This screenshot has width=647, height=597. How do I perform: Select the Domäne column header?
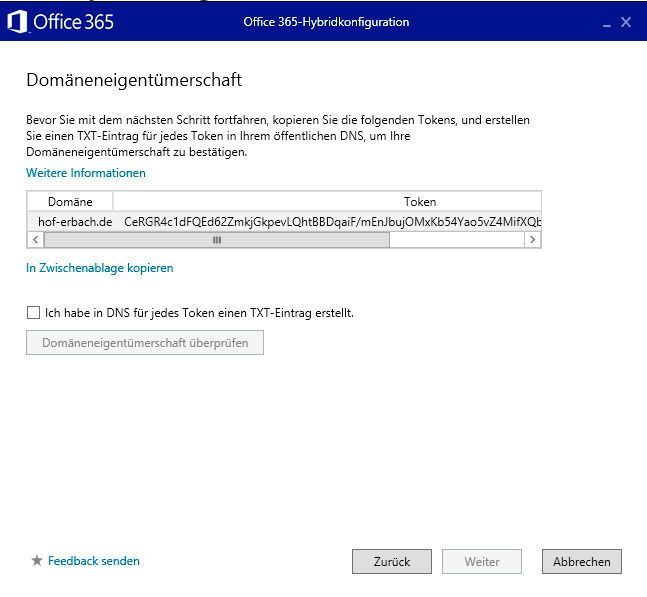click(x=70, y=202)
